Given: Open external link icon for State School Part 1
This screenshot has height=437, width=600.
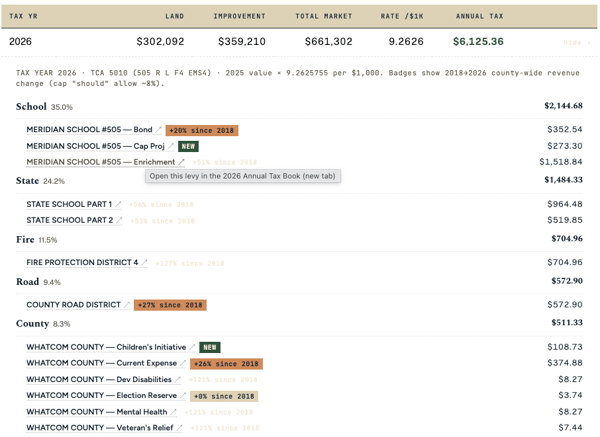Looking at the screenshot, I should click(x=118, y=204).
